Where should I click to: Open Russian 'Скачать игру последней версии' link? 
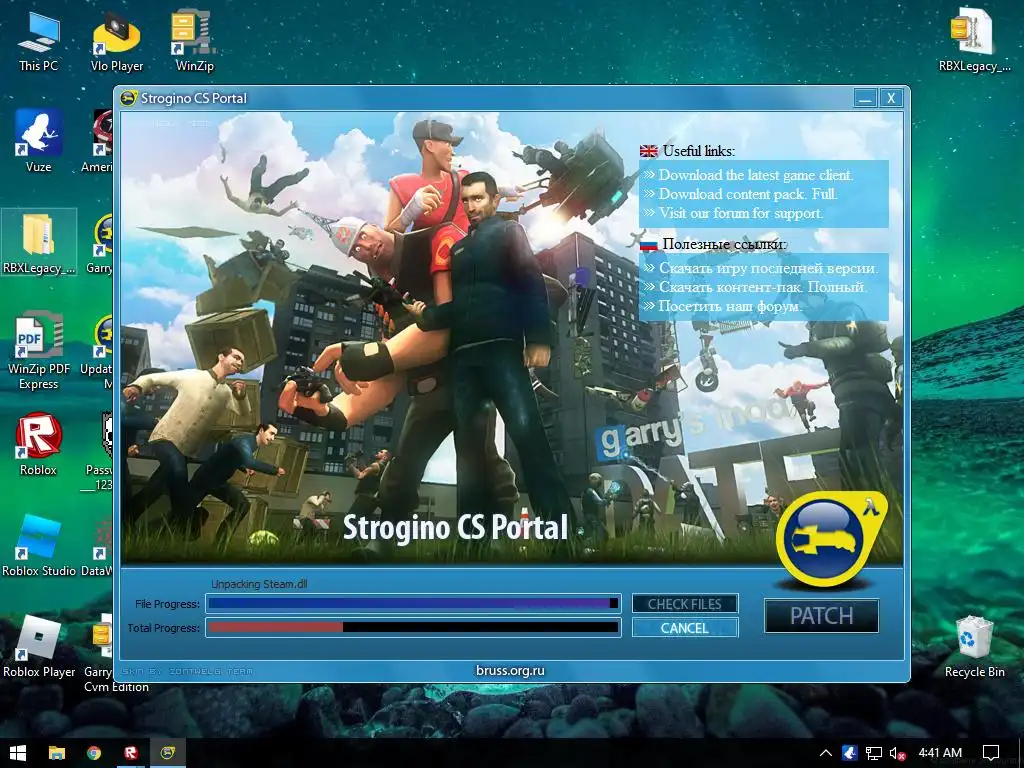pyautogui.click(x=768, y=268)
